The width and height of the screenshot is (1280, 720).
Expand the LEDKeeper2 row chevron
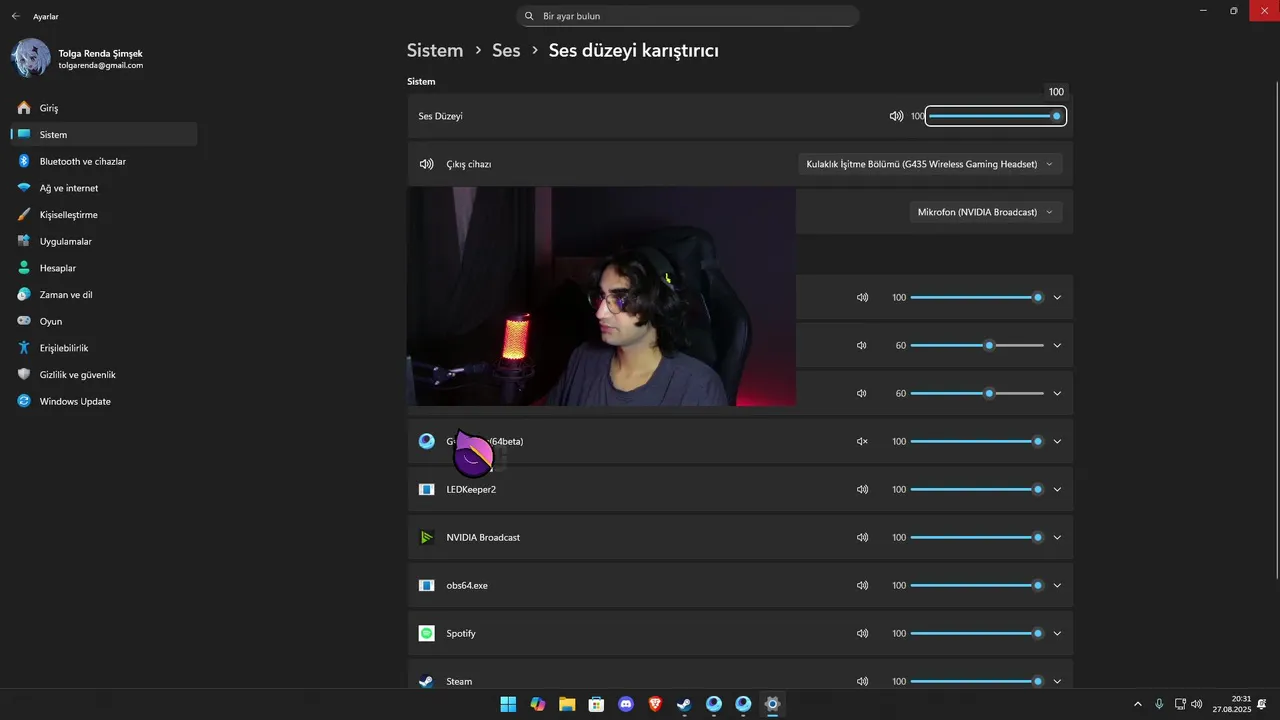(x=1057, y=489)
